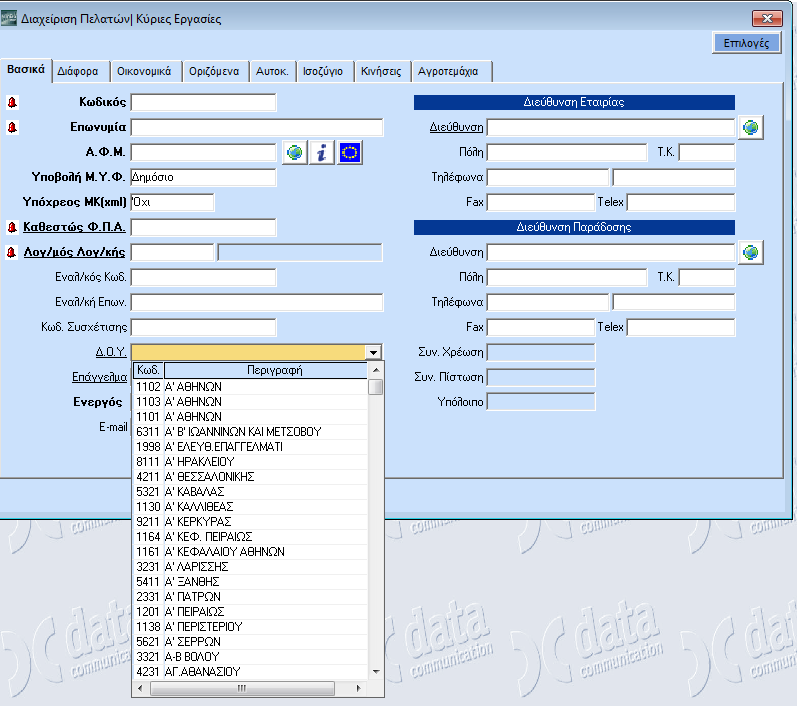The image size is (797, 706).
Task: Click the Δ.Ο.Υ. link label
Action: click(x=111, y=352)
